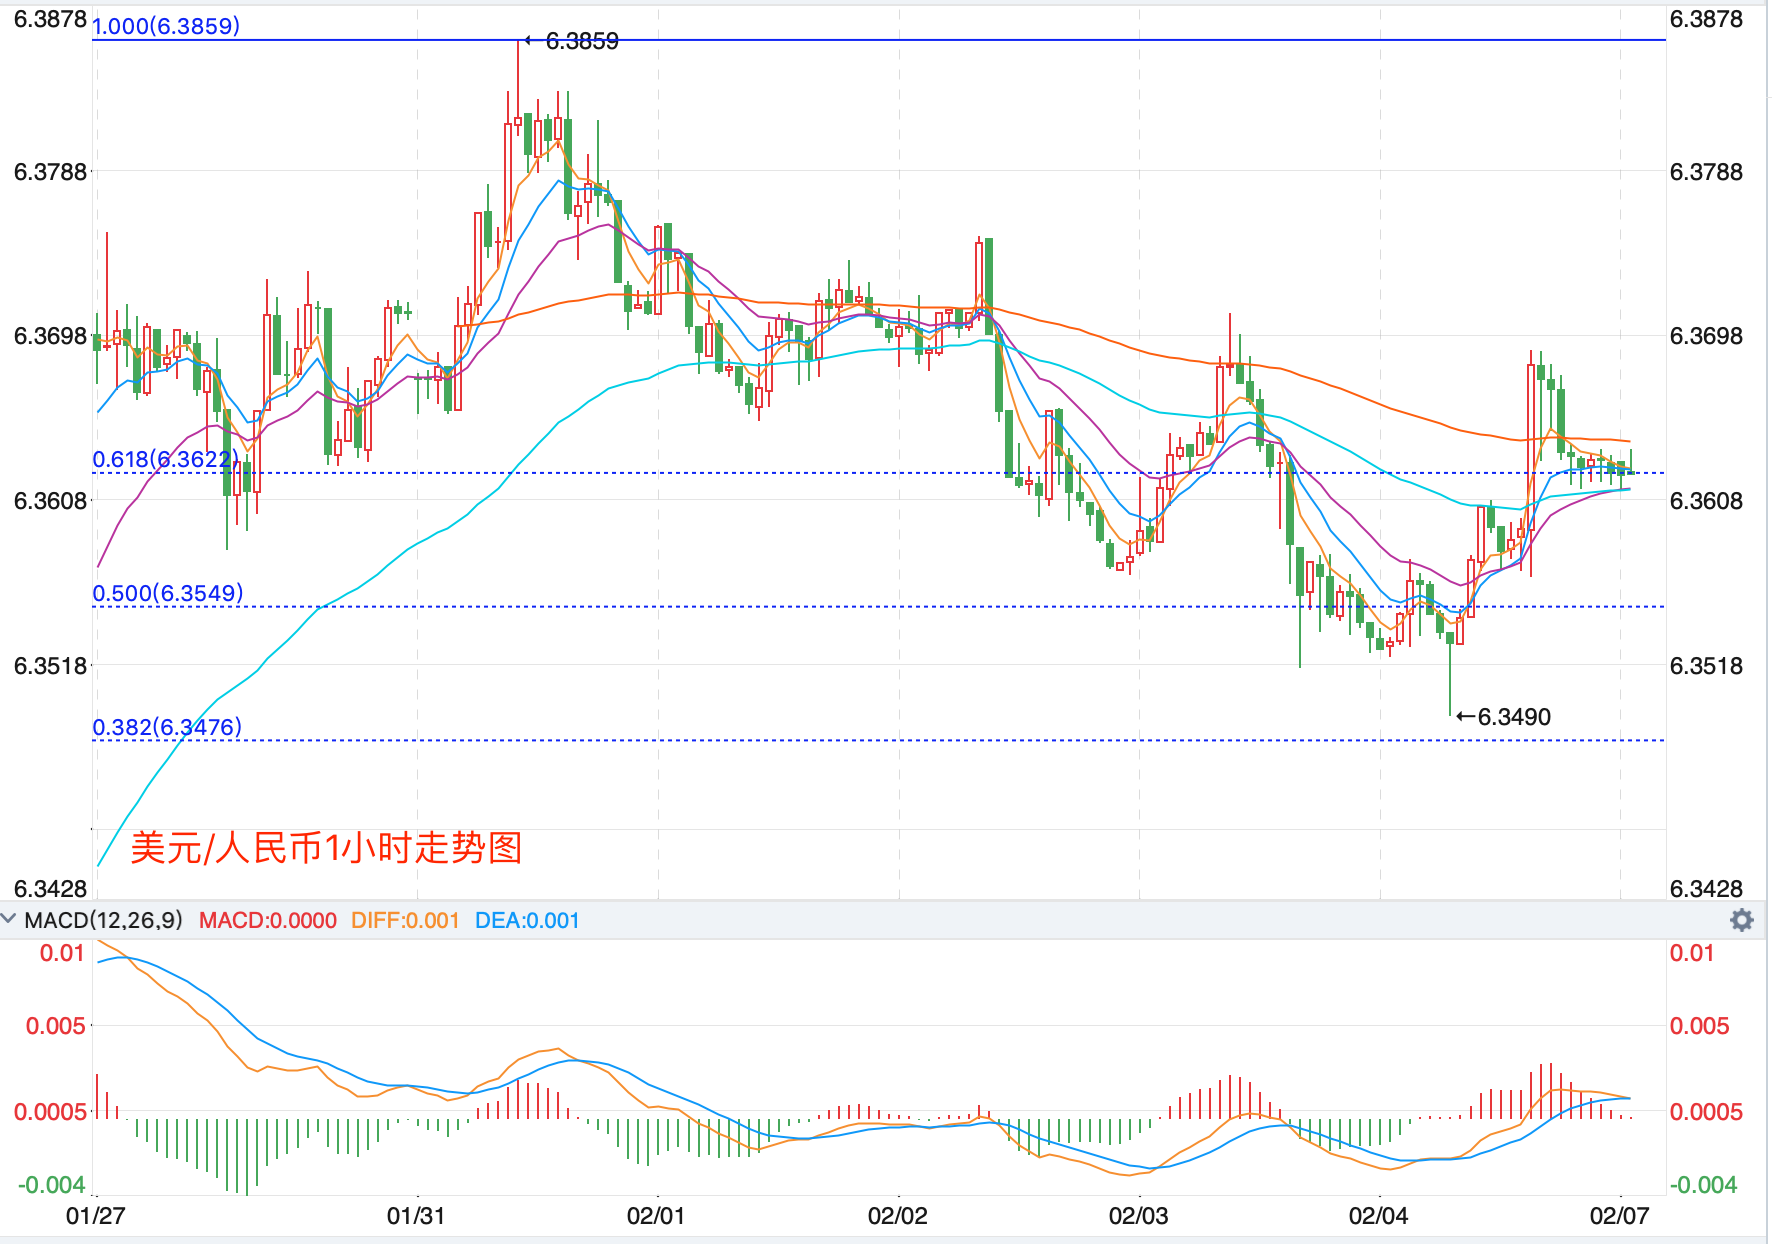The height and width of the screenshot is (1244, 1772).
Task: Click the 01/31 date on time axis
Action: (x=415, y=1216)
